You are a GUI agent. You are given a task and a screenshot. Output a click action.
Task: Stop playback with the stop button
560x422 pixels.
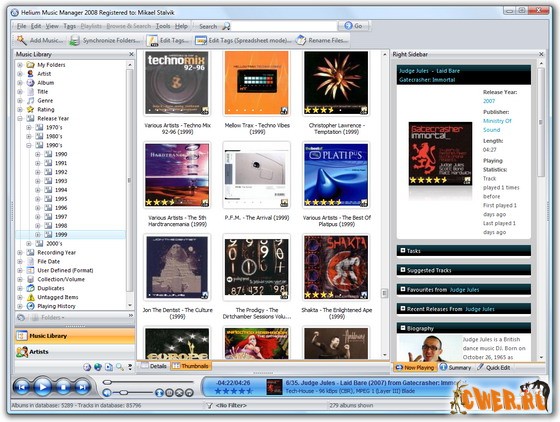pos(63,387)
